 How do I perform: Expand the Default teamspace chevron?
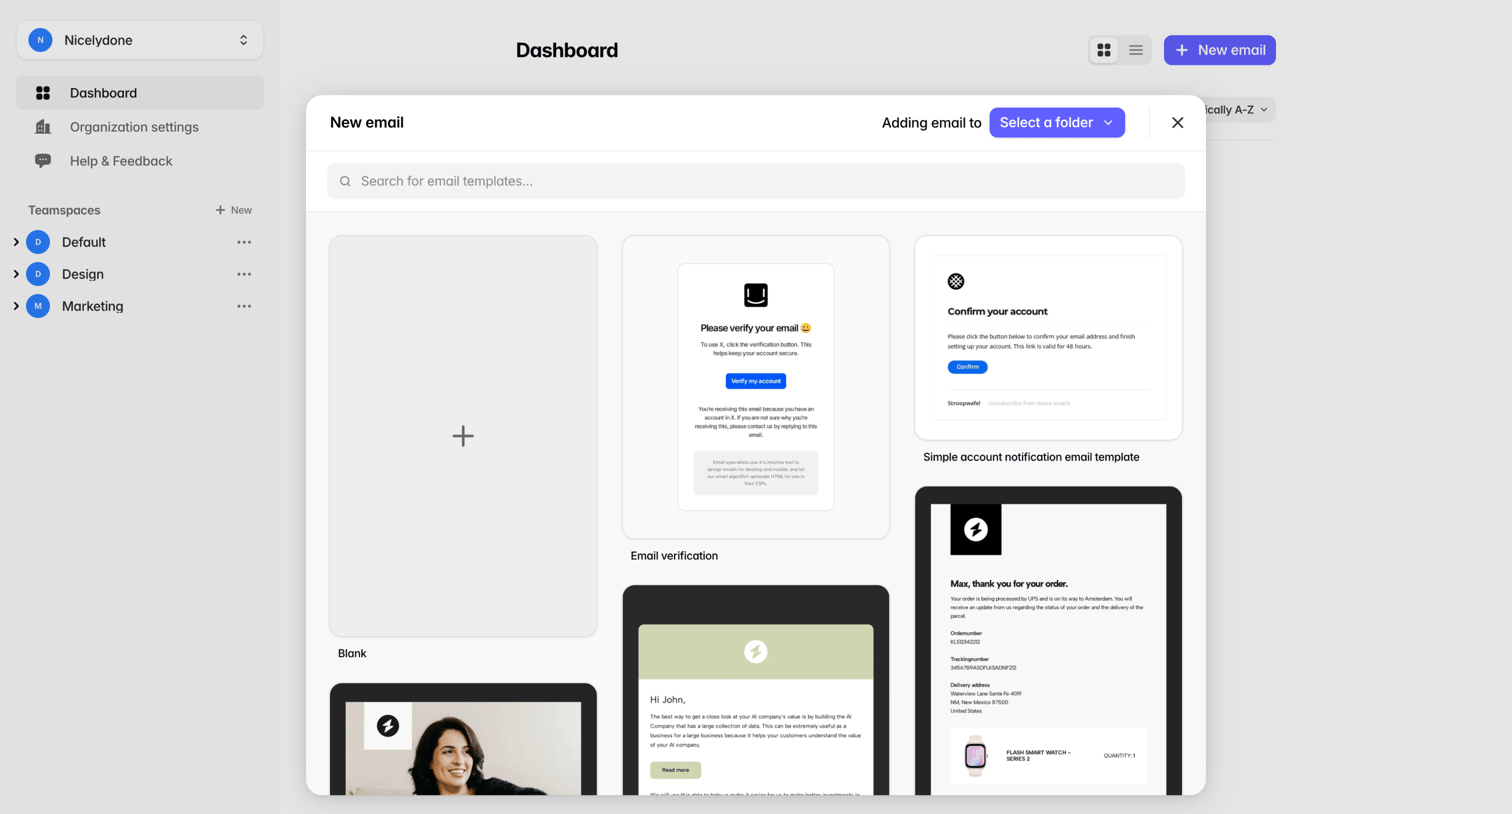point(16,242)
